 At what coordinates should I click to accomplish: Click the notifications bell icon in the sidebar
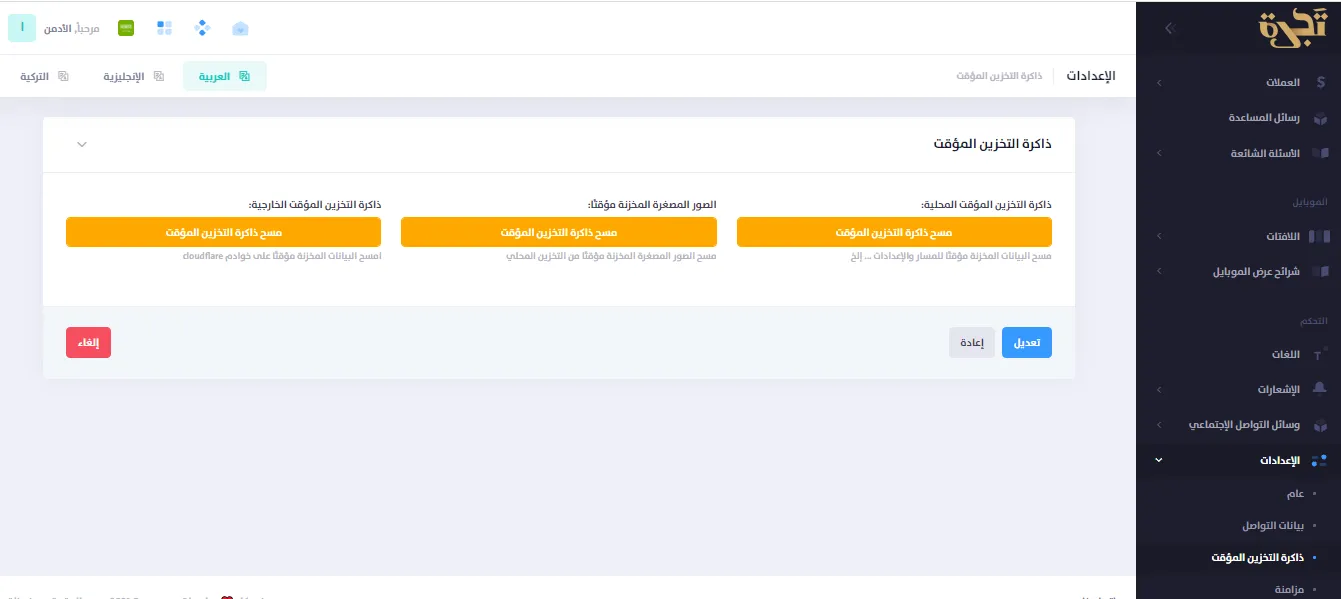1318,389
